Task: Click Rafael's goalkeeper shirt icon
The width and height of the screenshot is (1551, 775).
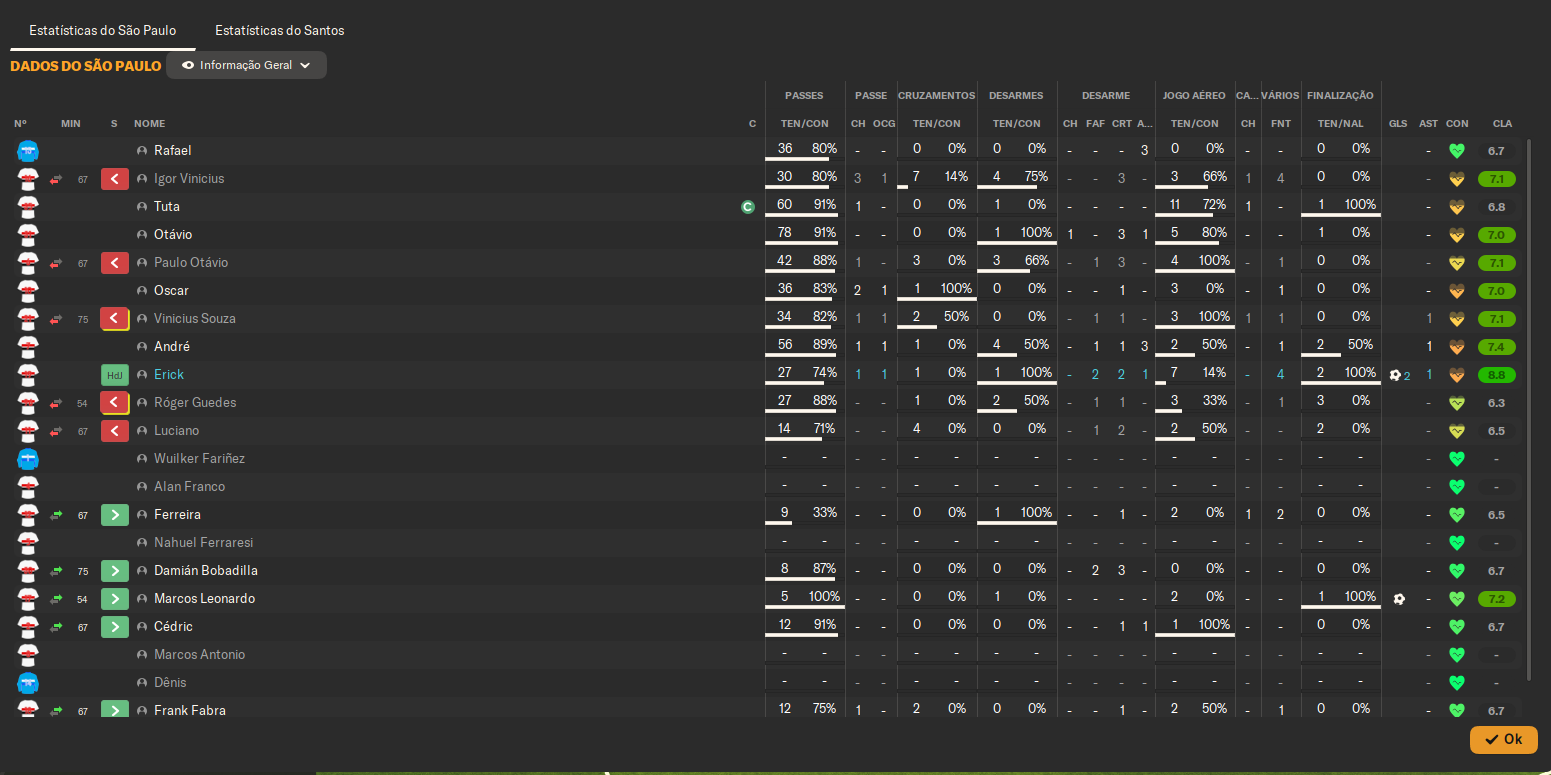Action: [x=28, y=151]
